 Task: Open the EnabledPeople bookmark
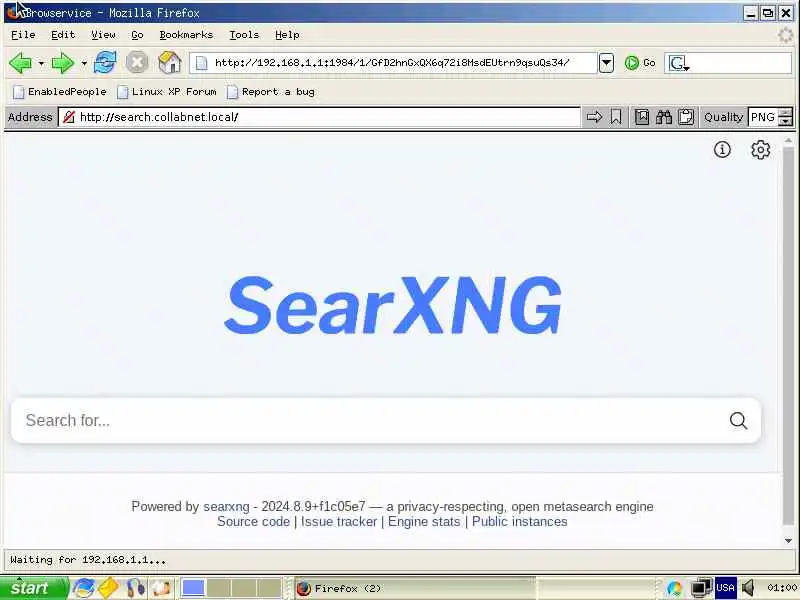point(60,92)
